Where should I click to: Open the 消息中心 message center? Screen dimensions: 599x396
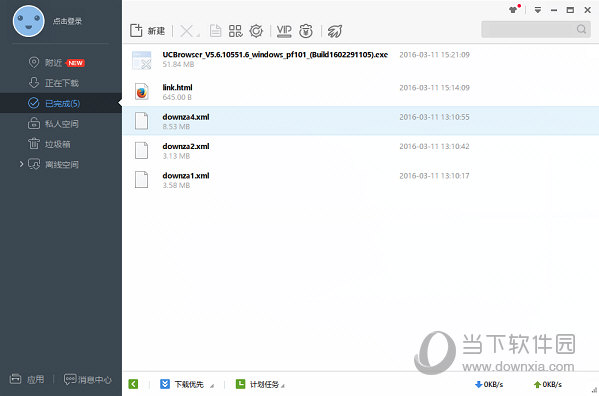coord(88,379)
